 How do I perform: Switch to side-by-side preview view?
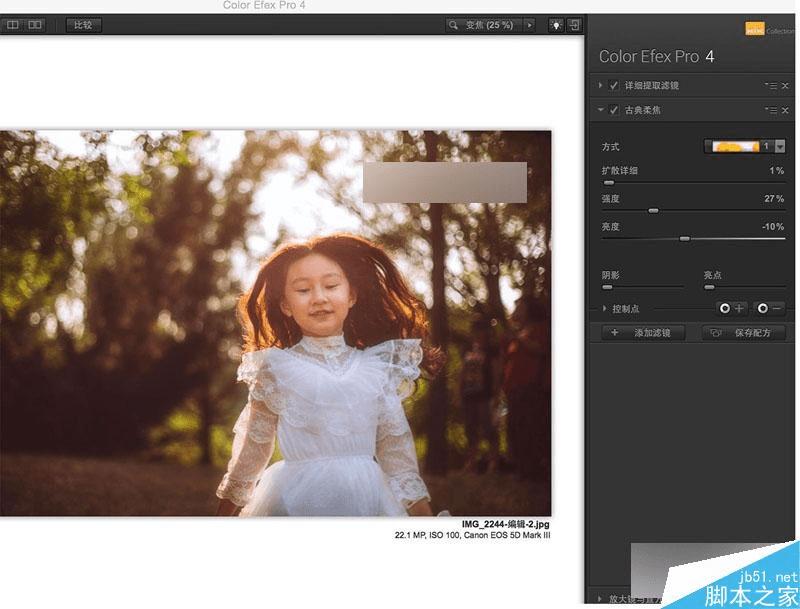(35, 24)
